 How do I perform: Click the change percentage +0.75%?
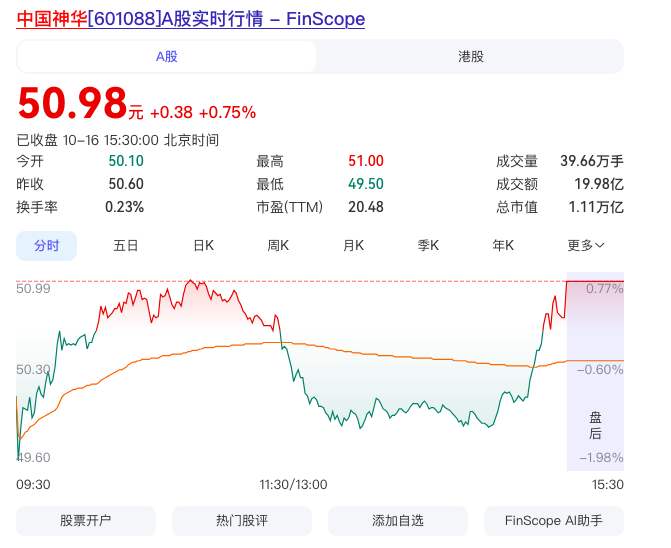coord(227,113)
